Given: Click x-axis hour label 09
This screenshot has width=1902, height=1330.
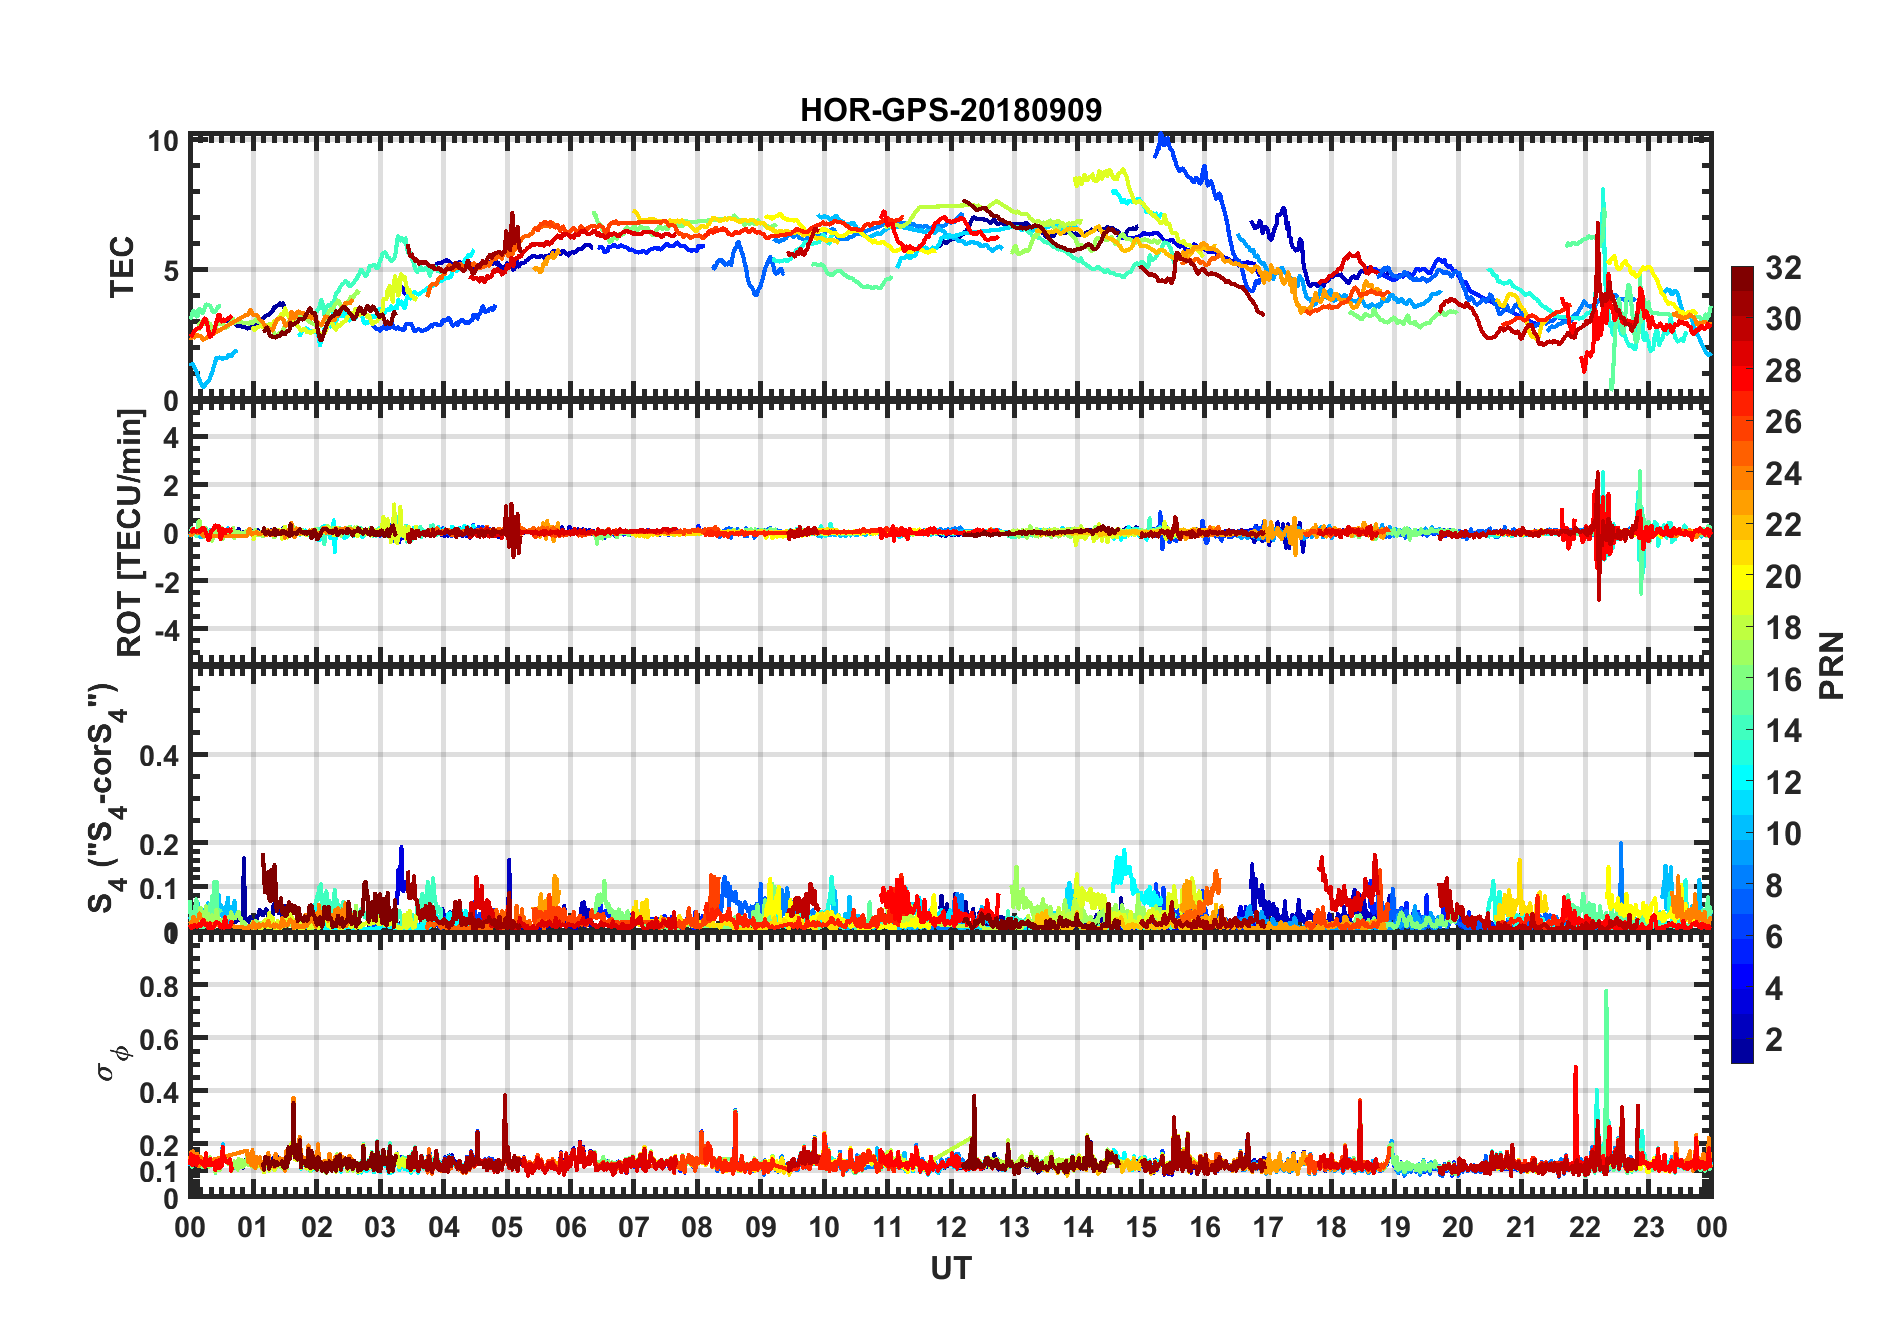Looking at the screenshot, I should (x=761, y=1228).
